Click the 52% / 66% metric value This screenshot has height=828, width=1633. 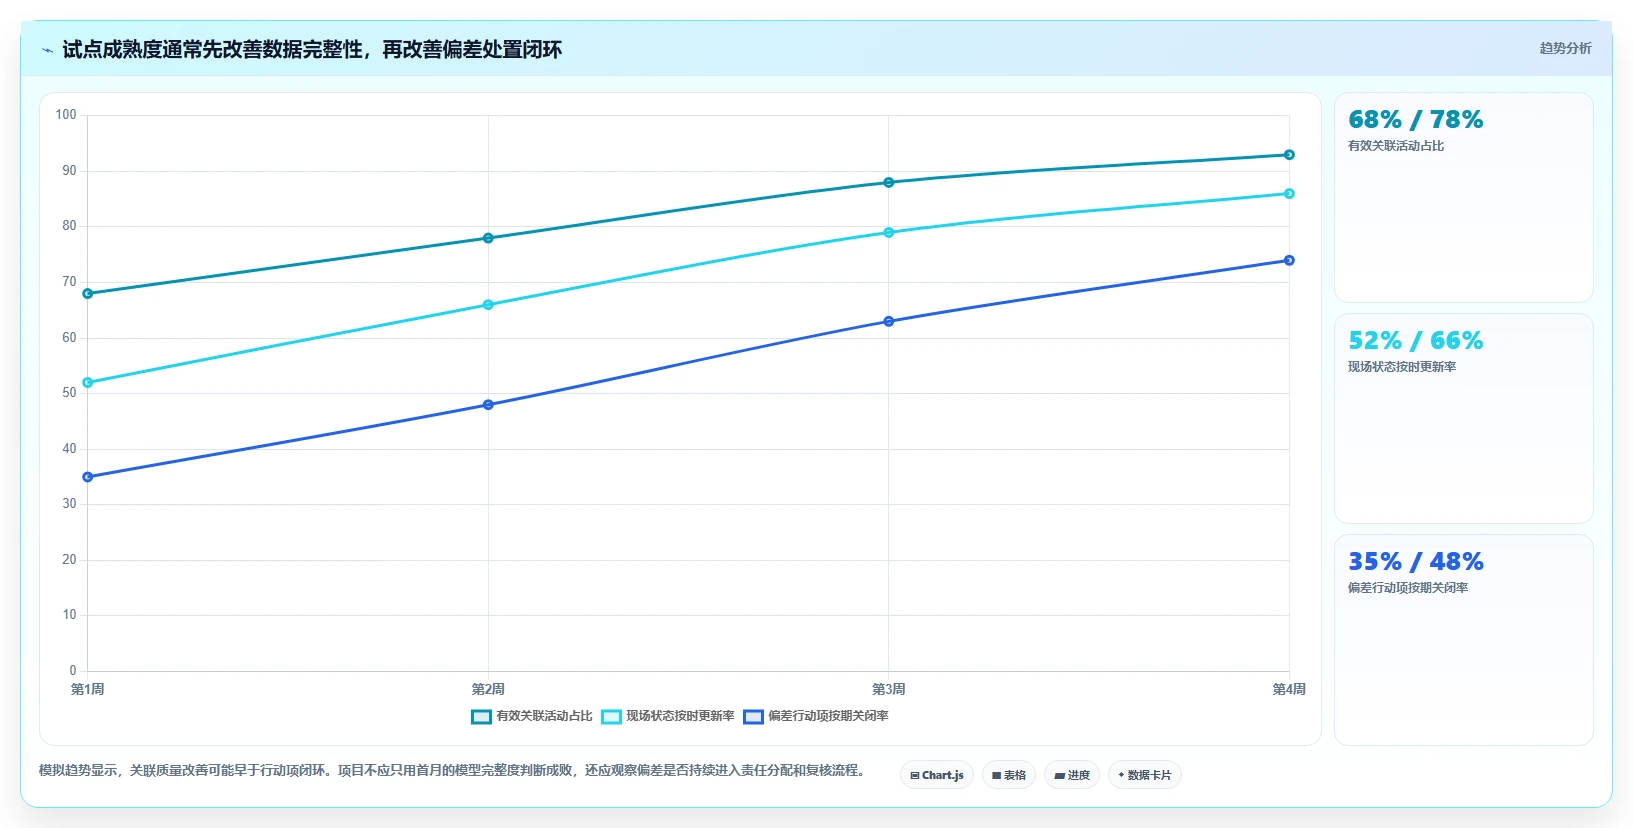click(x=1415, y=341)
